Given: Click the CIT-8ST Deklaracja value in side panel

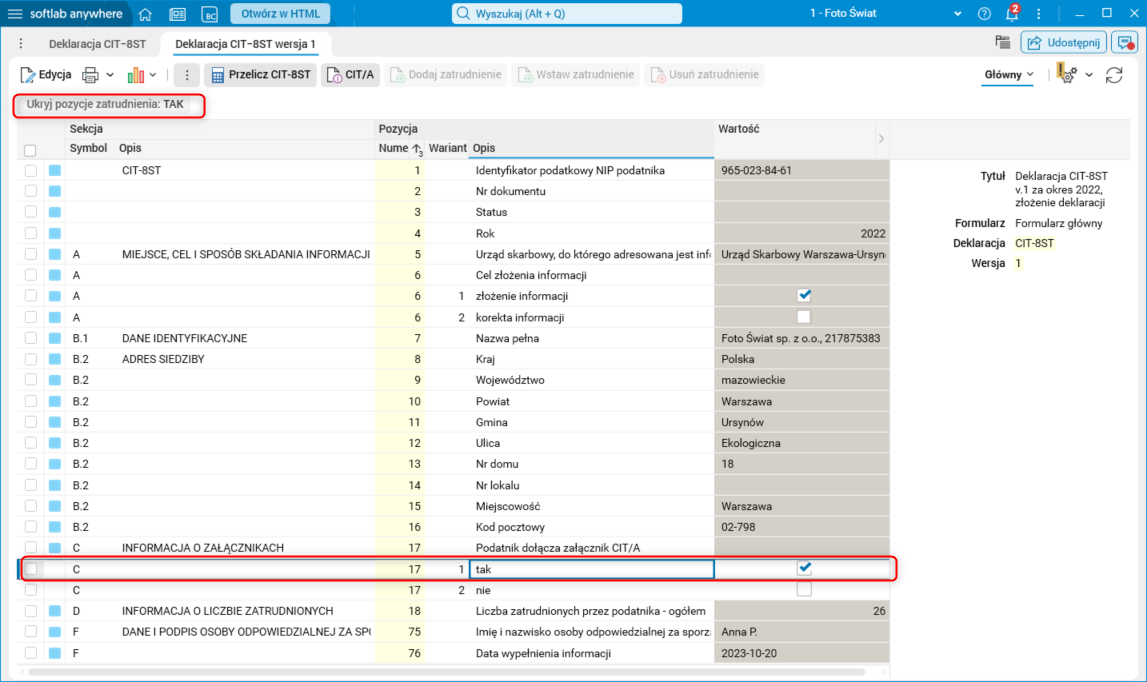Looking at the screenshot, I should pos(1034,243).
